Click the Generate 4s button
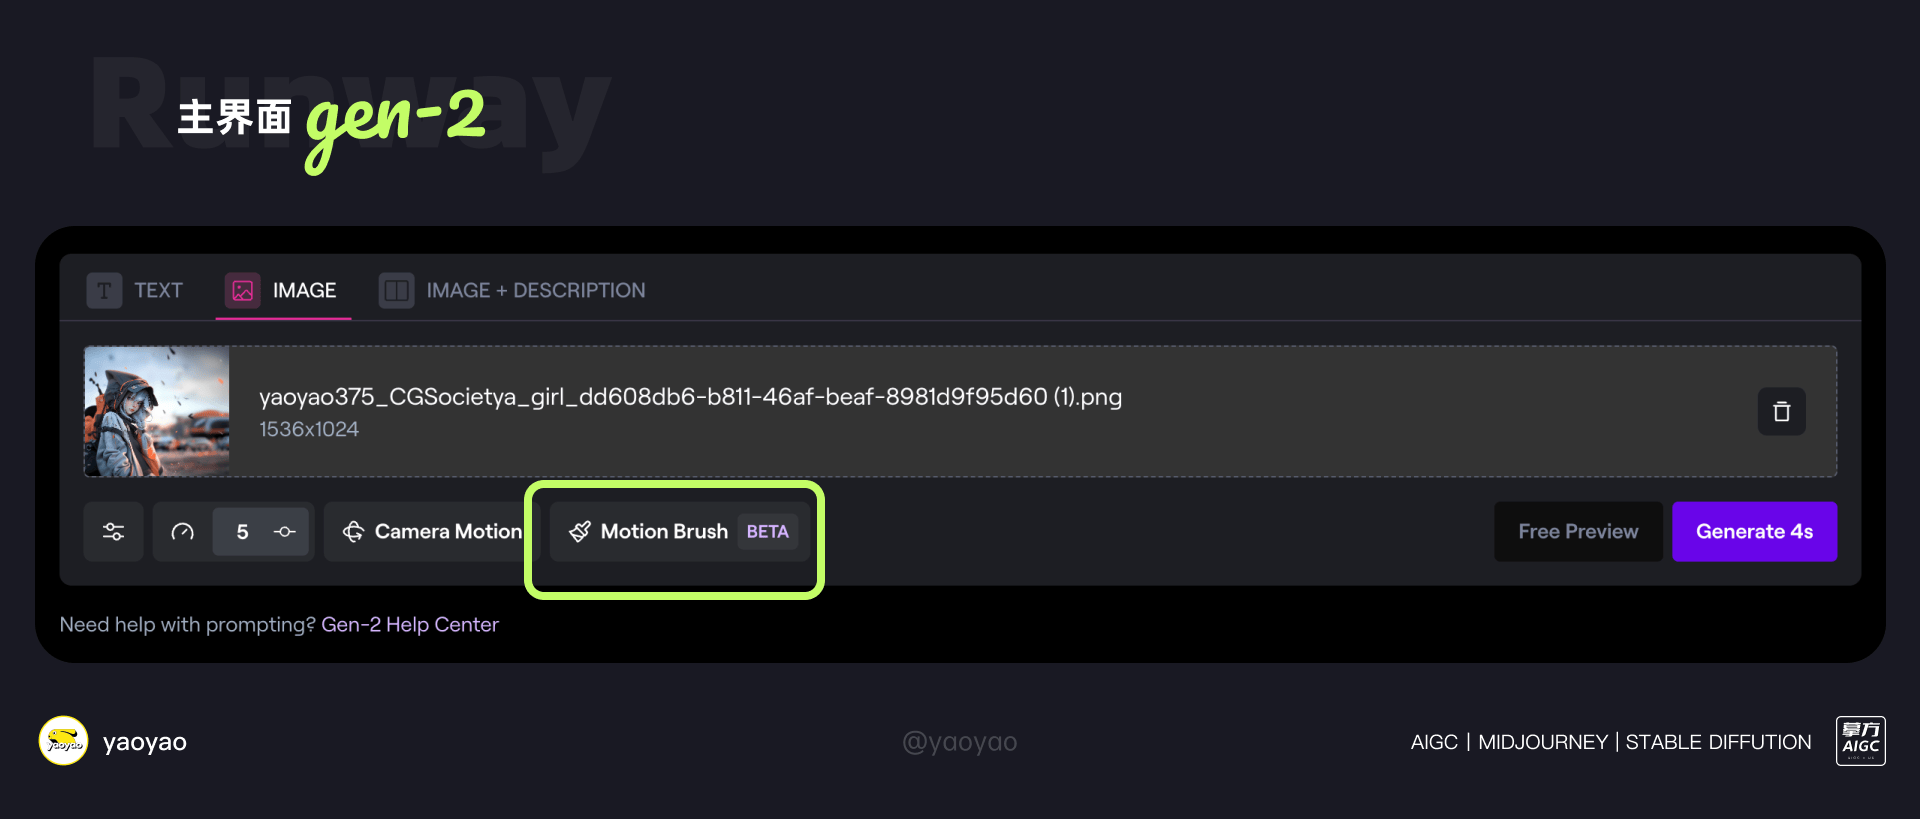This screenshot has width=1920, height=819. tap(1754, 532)
